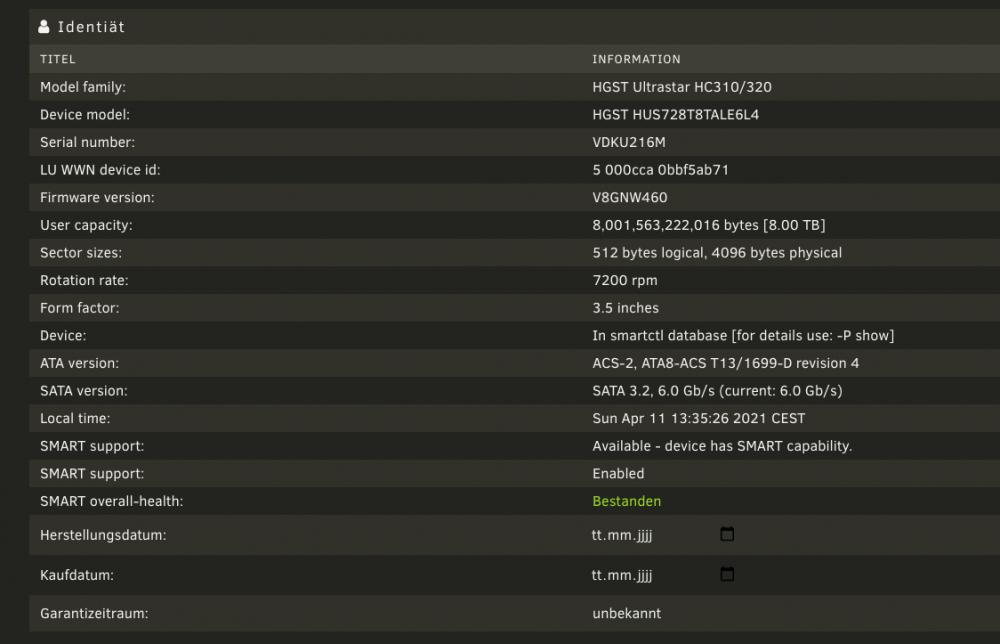
Task: Click the INFORMATION column header
Action: 636,59
